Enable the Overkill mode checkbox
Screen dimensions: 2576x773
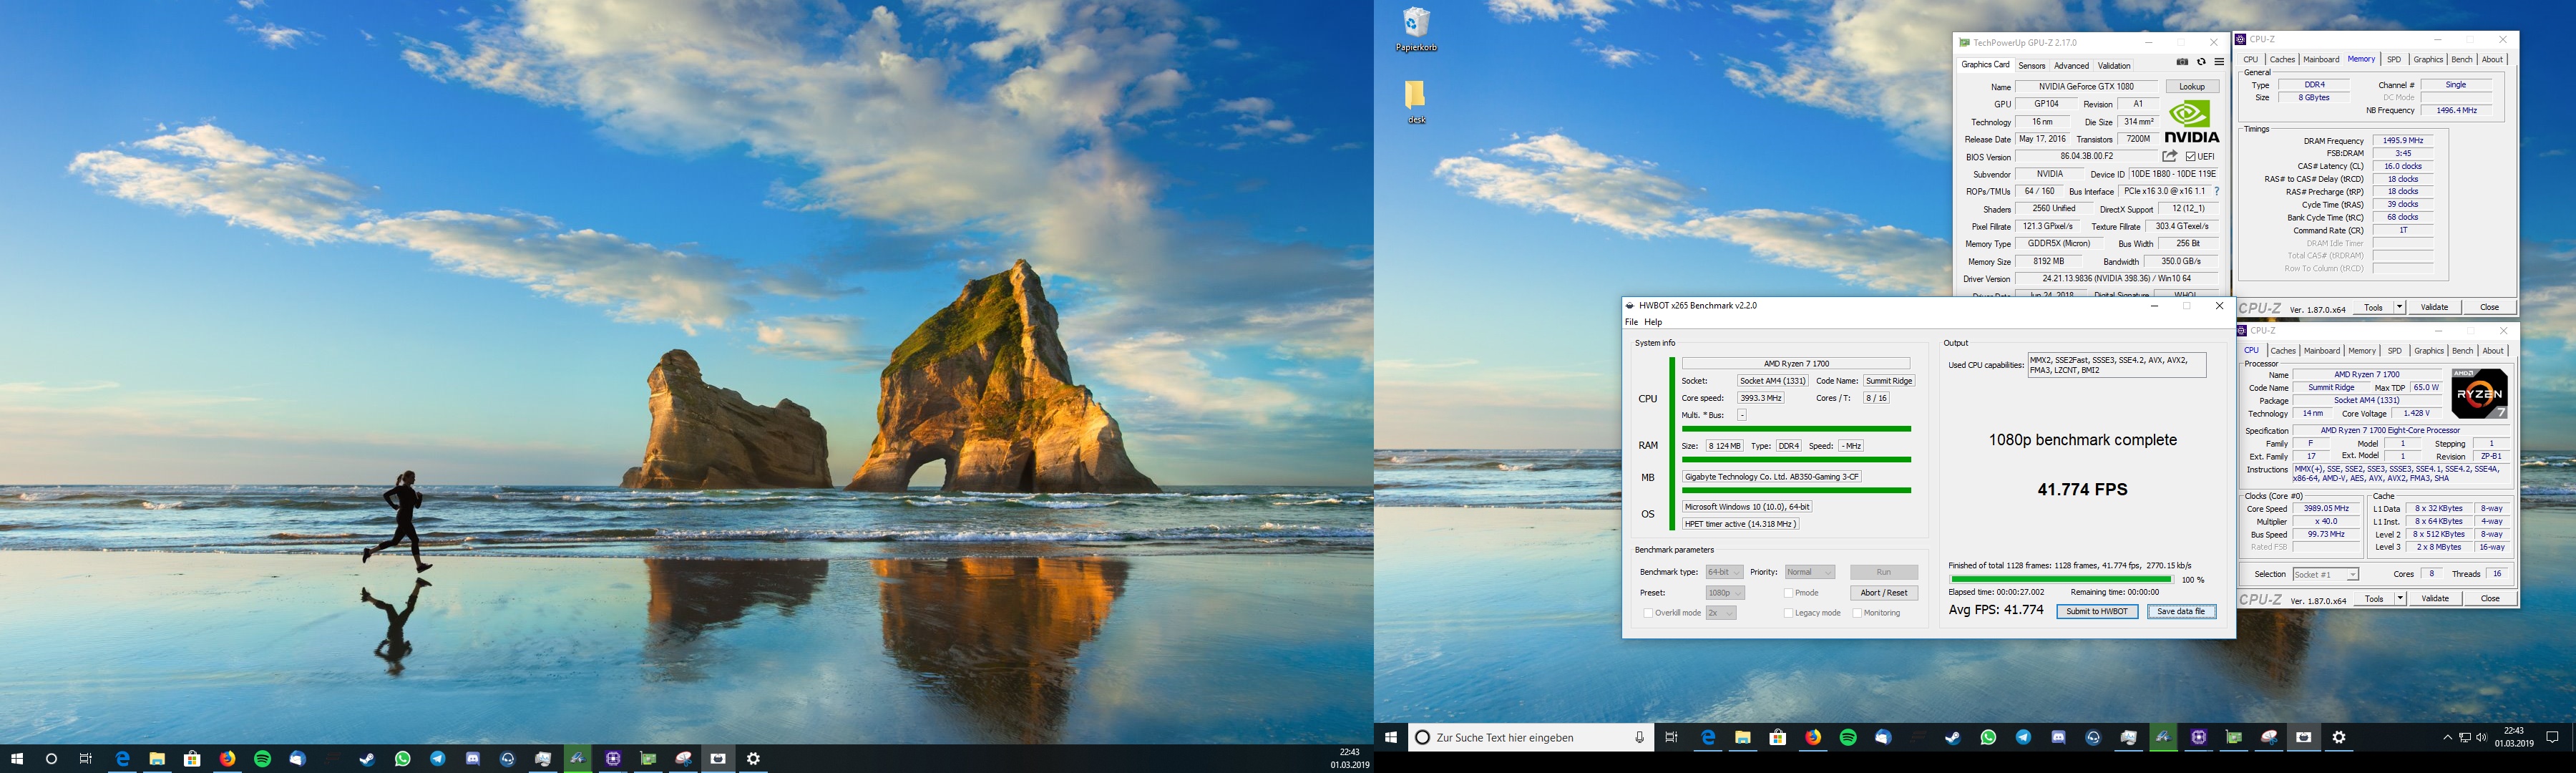1648,613
